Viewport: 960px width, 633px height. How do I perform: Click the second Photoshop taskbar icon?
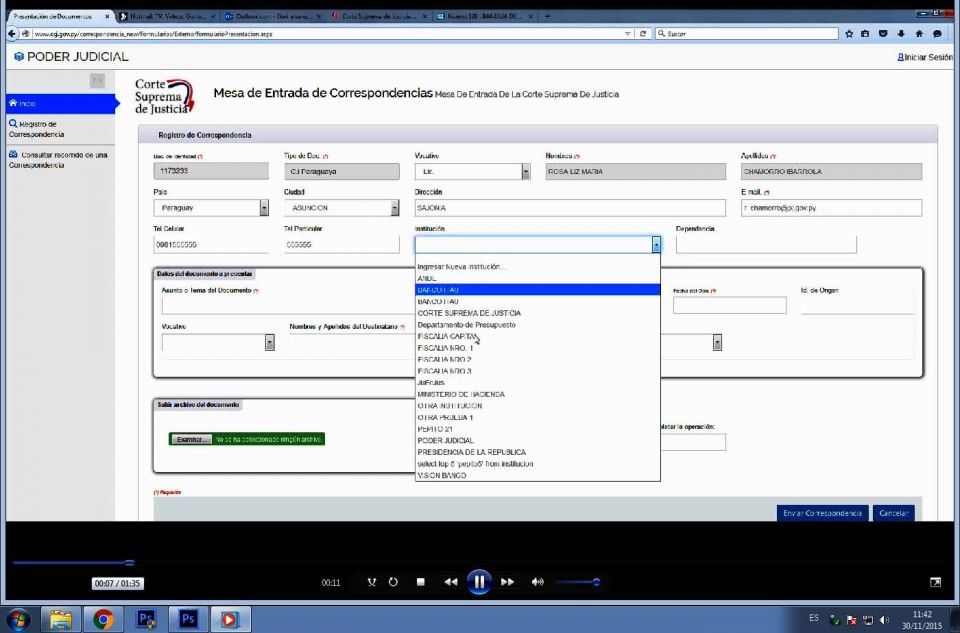click(x=188, y=620)
